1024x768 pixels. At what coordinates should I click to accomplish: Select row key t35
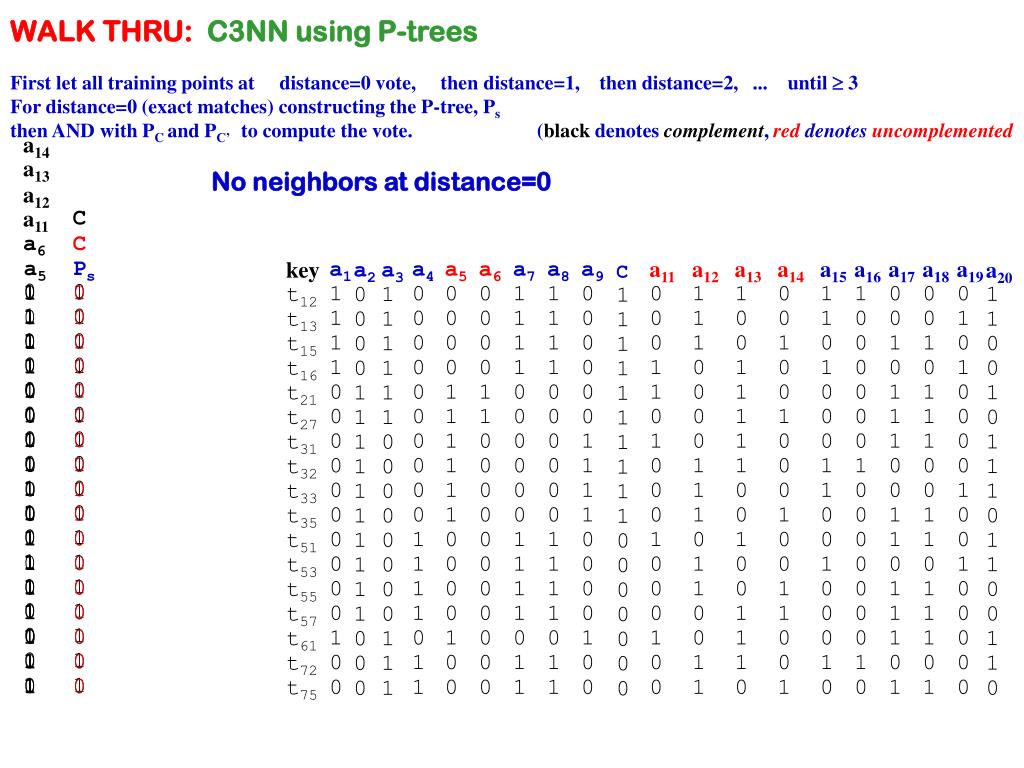coord(301,517)
